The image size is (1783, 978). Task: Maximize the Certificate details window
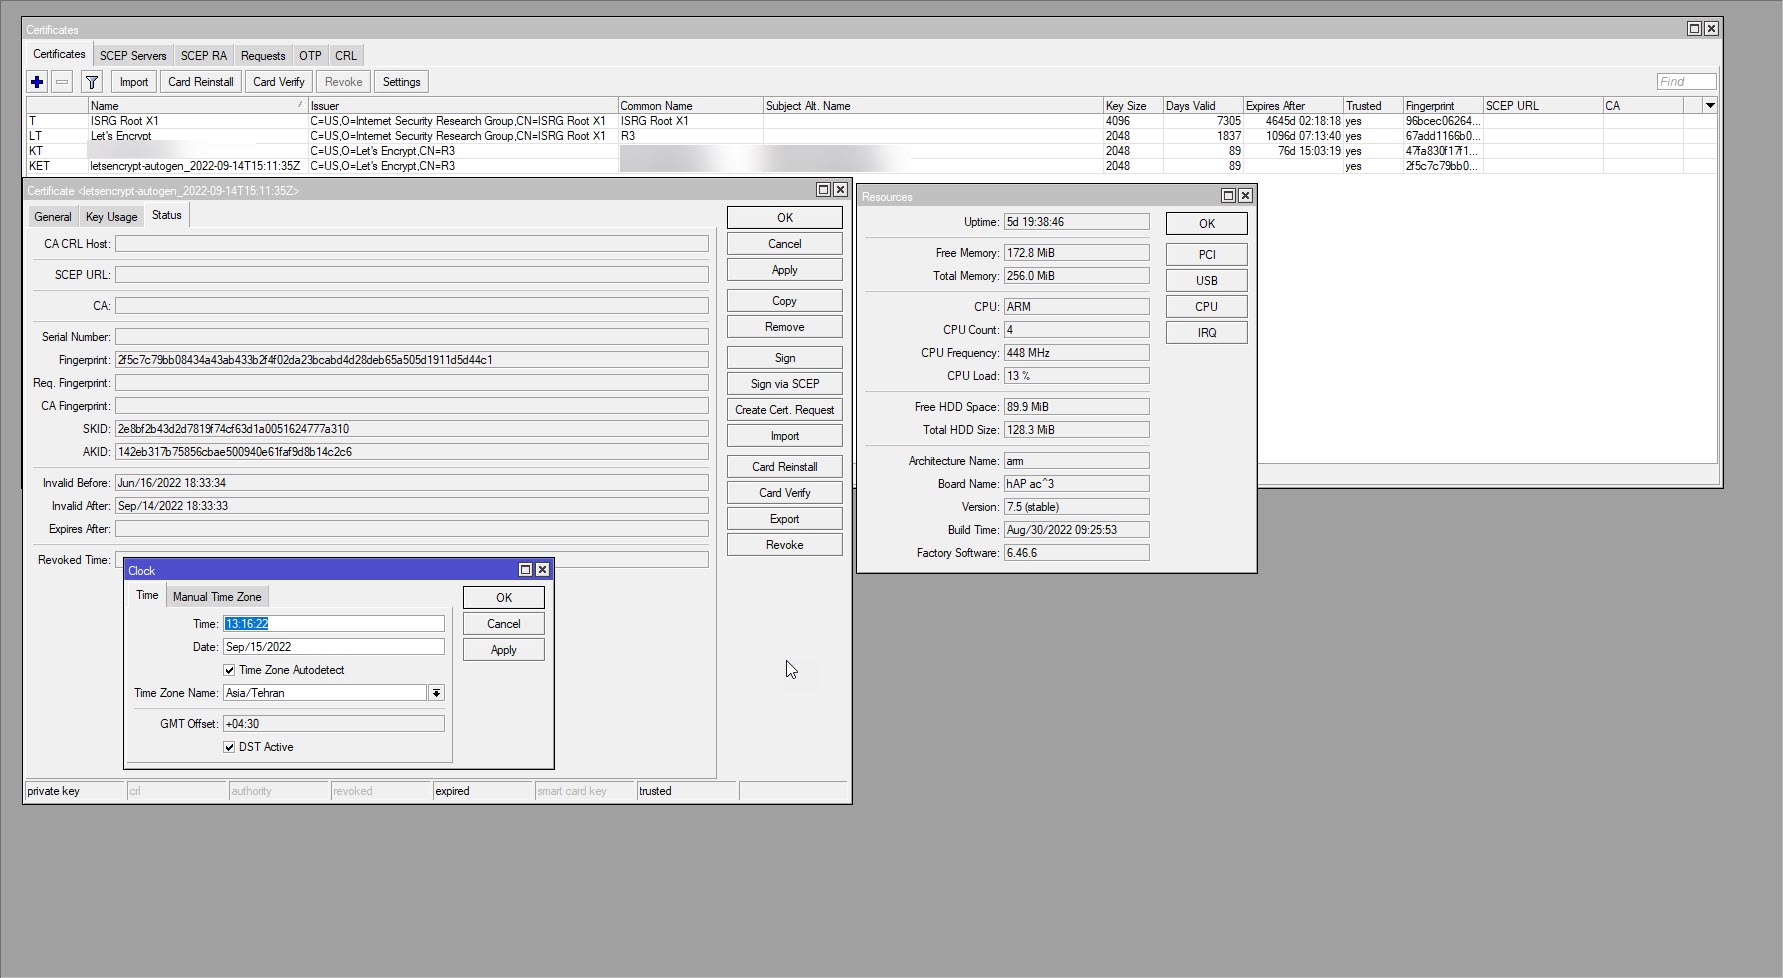(x=823, y=190)
